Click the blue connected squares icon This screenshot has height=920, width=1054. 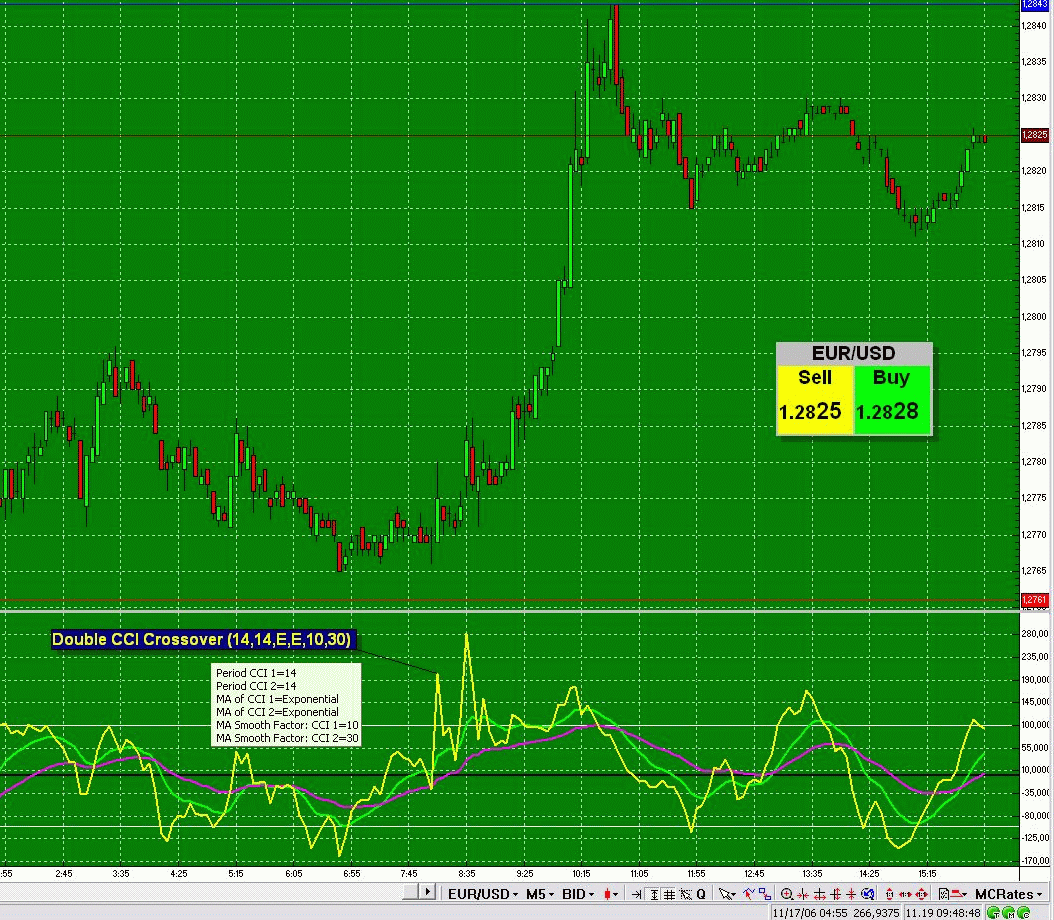tap(765, 894)
